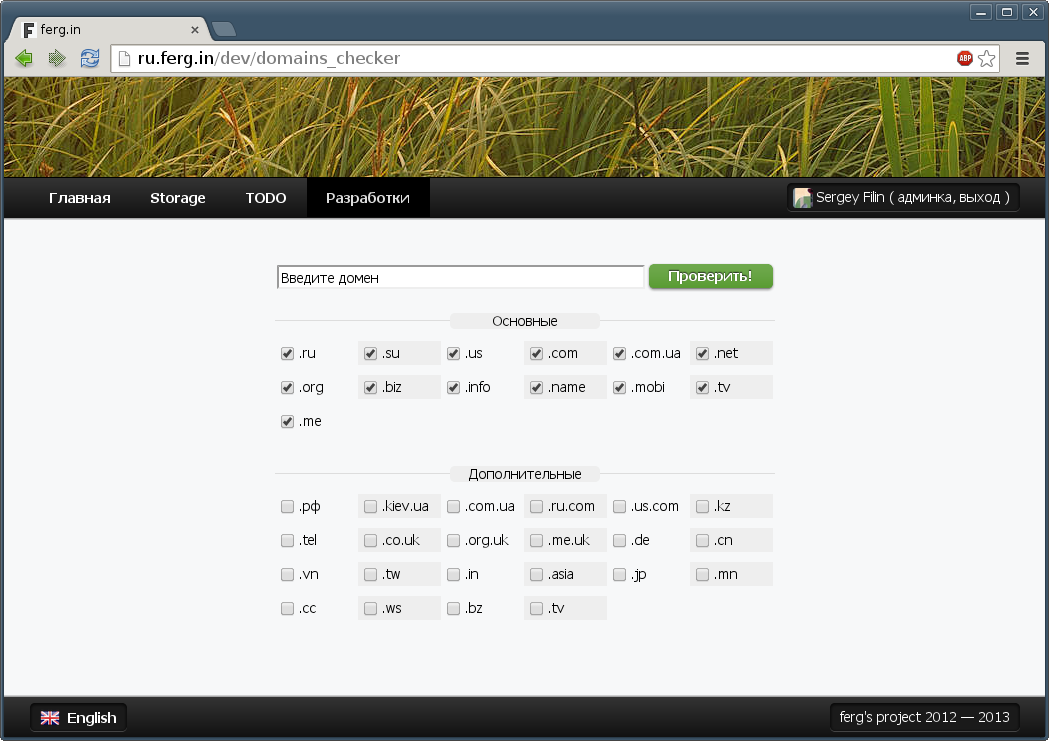This screenshot has width=1049, height=741.
Task: Go to the Storage menu section
Action: click(x=177, y=198)
